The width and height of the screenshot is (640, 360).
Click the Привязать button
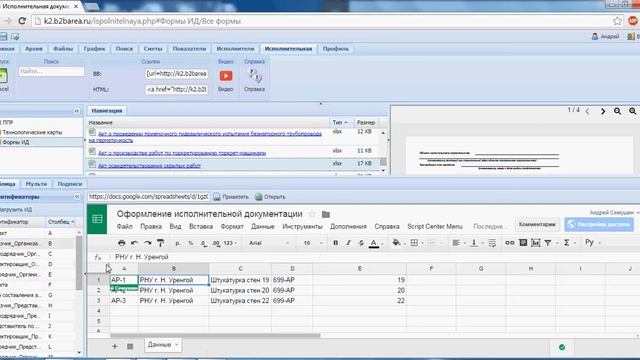click(231, 197)
